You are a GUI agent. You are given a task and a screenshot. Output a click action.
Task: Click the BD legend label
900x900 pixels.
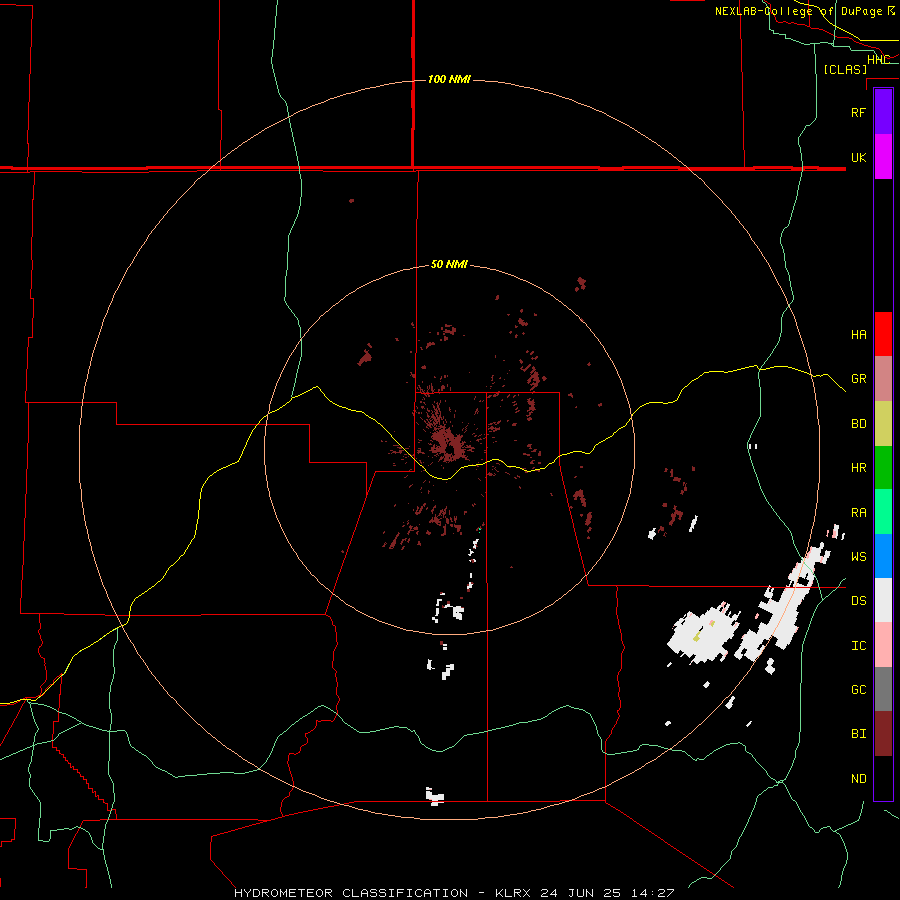858,424
